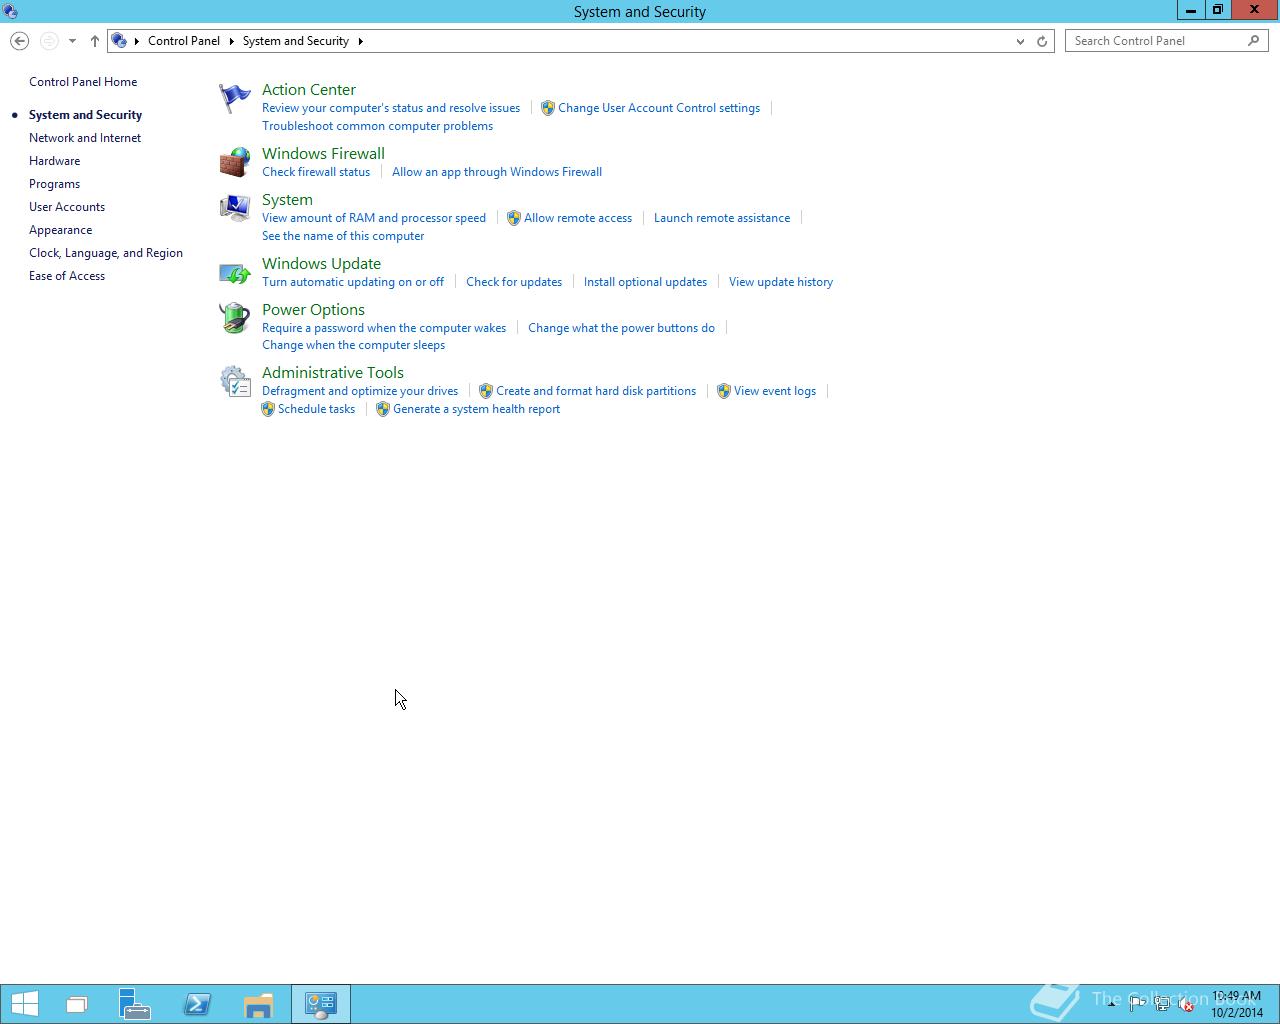Expand the arrow before Control Panel breadcrumb

tap(137, 41)
